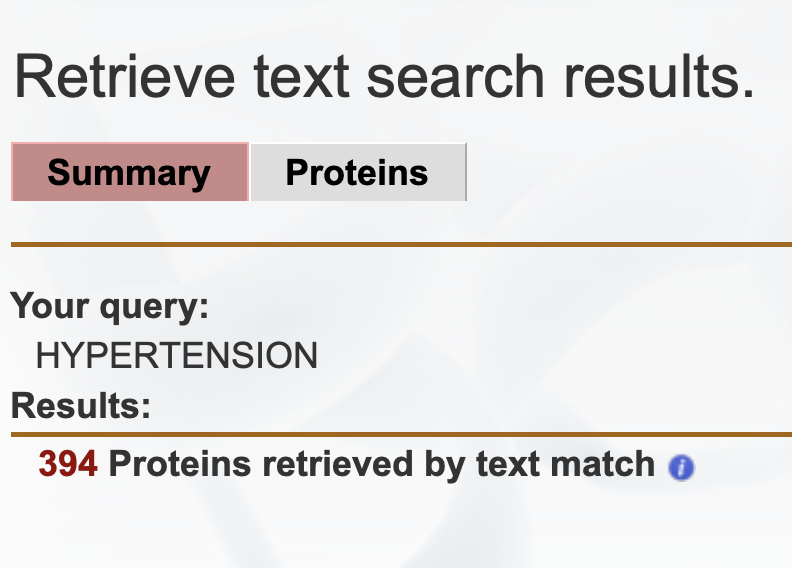Click the brown divider under Results

tap(400, 435)
